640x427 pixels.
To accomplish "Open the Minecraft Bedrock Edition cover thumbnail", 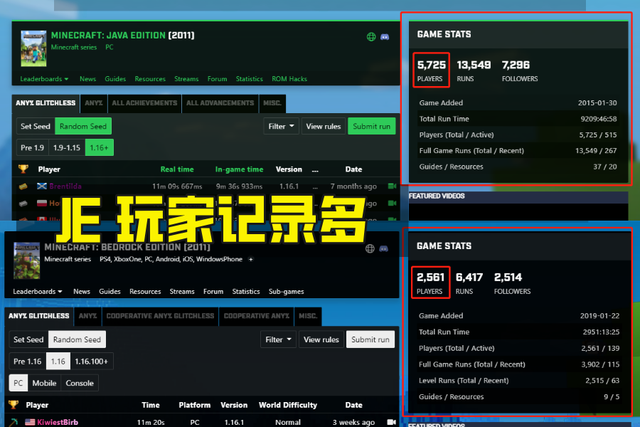I will point(27,260).
